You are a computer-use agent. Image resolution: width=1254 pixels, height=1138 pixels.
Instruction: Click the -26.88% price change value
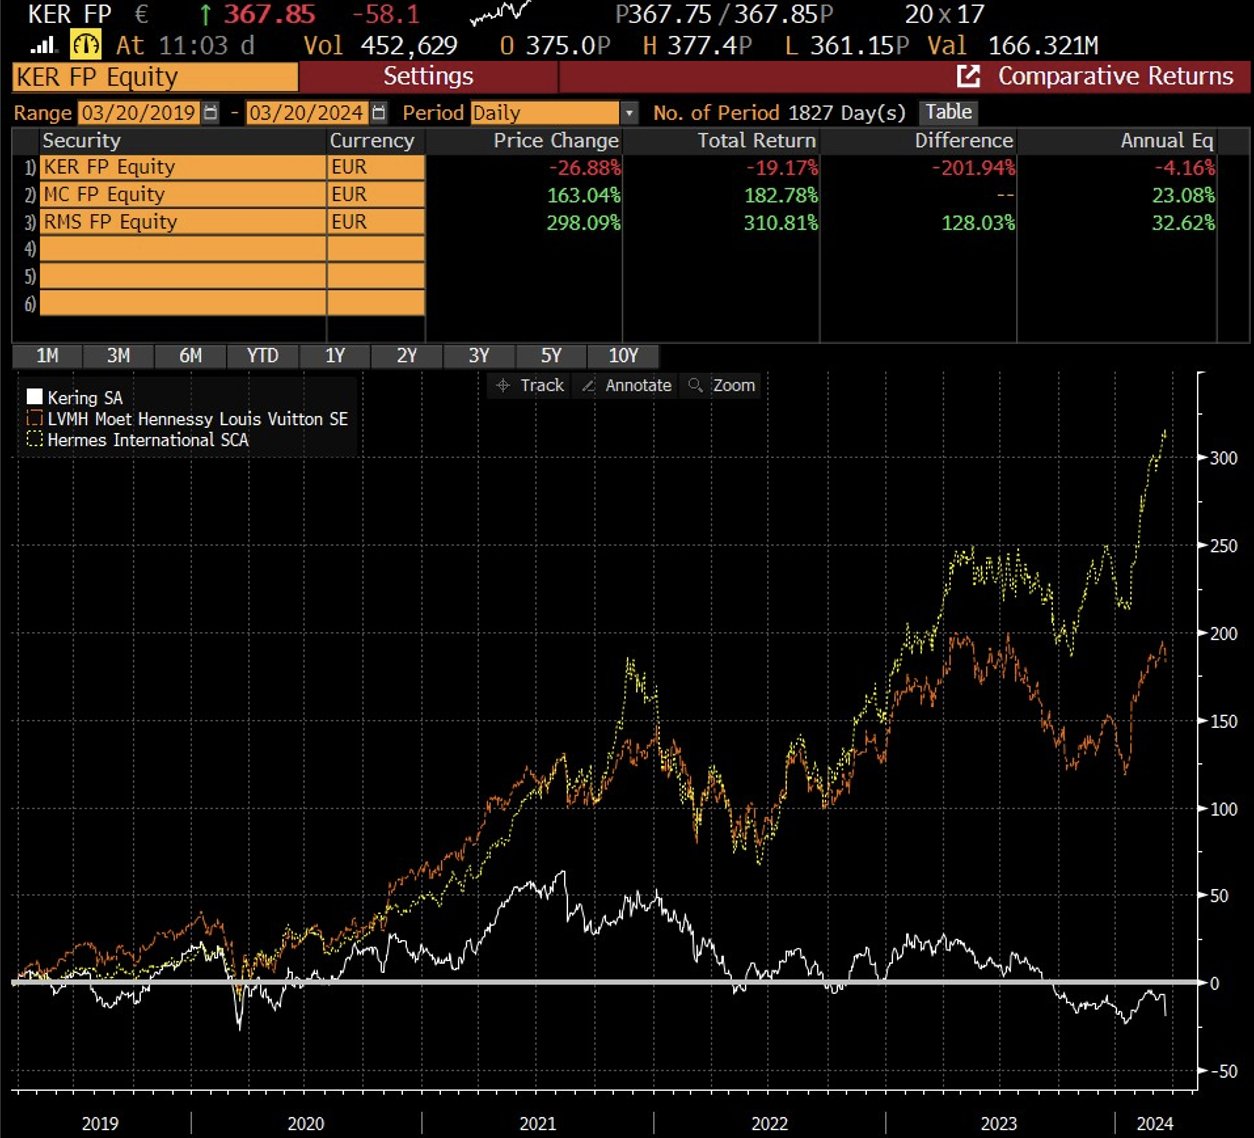(x=583, y=167)
